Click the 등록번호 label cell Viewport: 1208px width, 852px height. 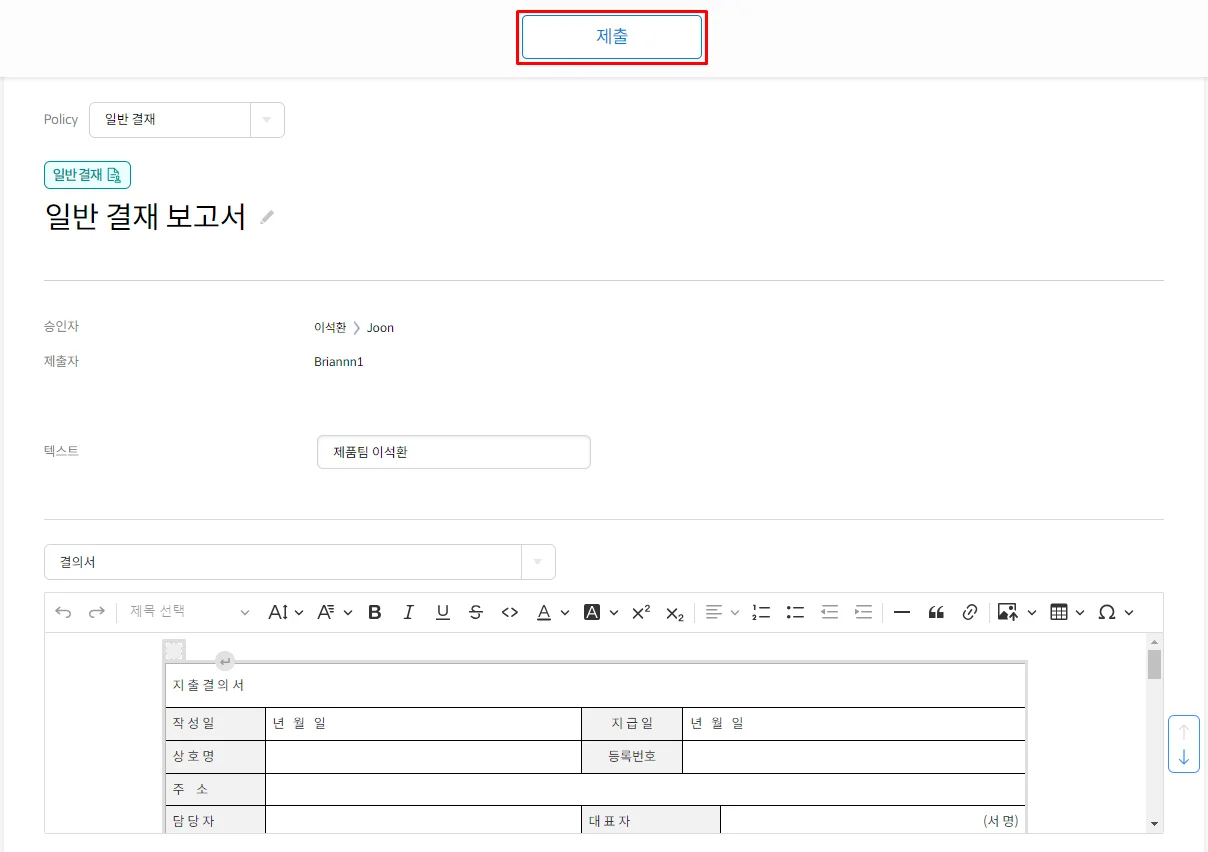[632, 757]
